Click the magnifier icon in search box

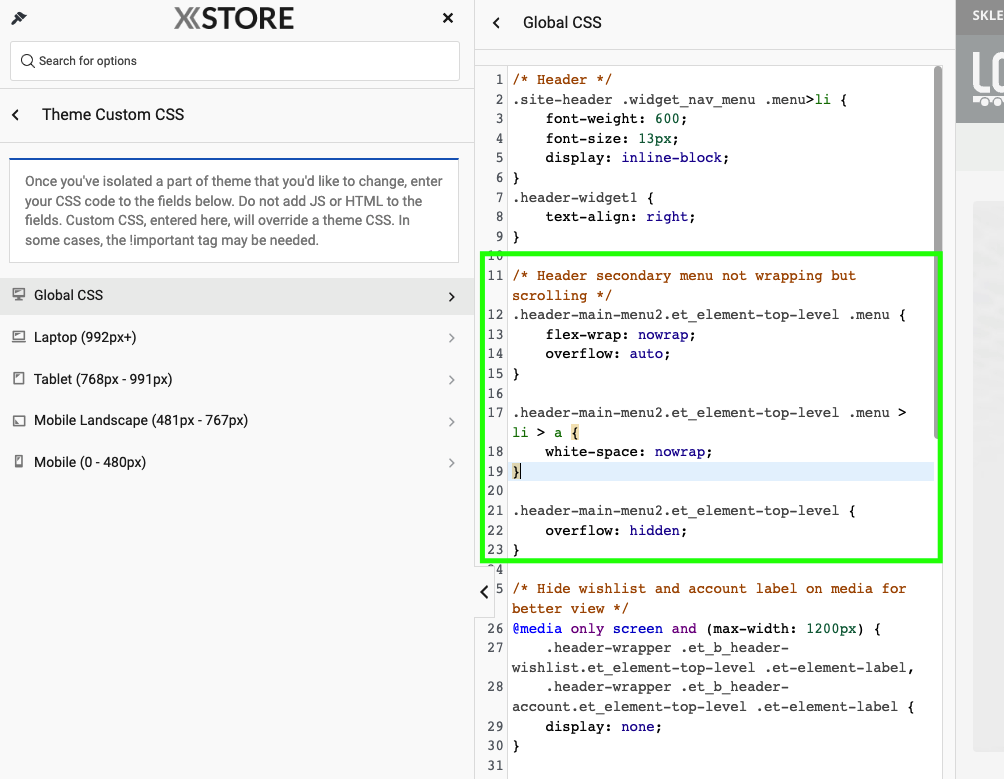pos(28,61)
